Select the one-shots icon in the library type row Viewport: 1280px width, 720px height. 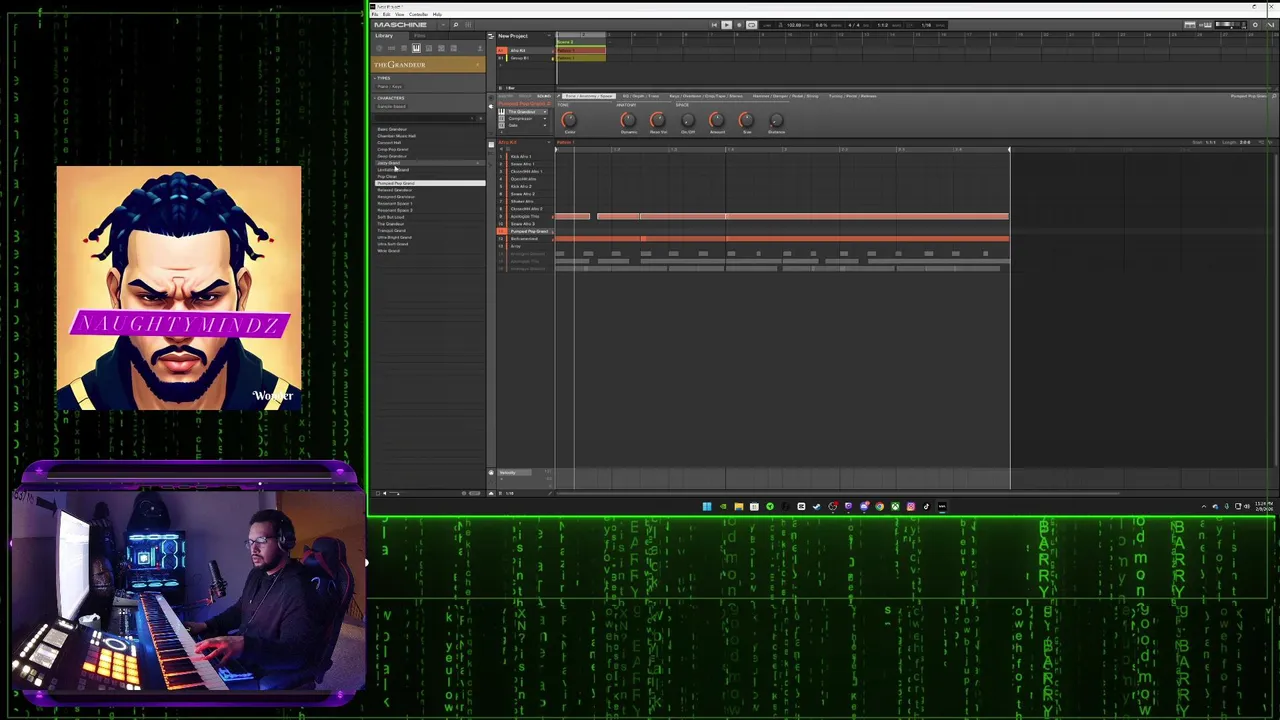point(453,48)
